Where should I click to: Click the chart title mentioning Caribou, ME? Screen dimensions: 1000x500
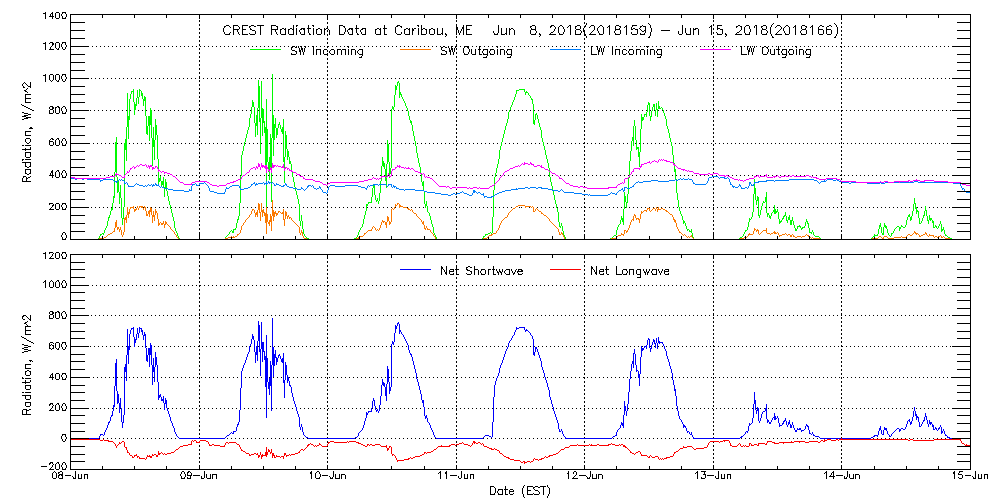(530, 31)
